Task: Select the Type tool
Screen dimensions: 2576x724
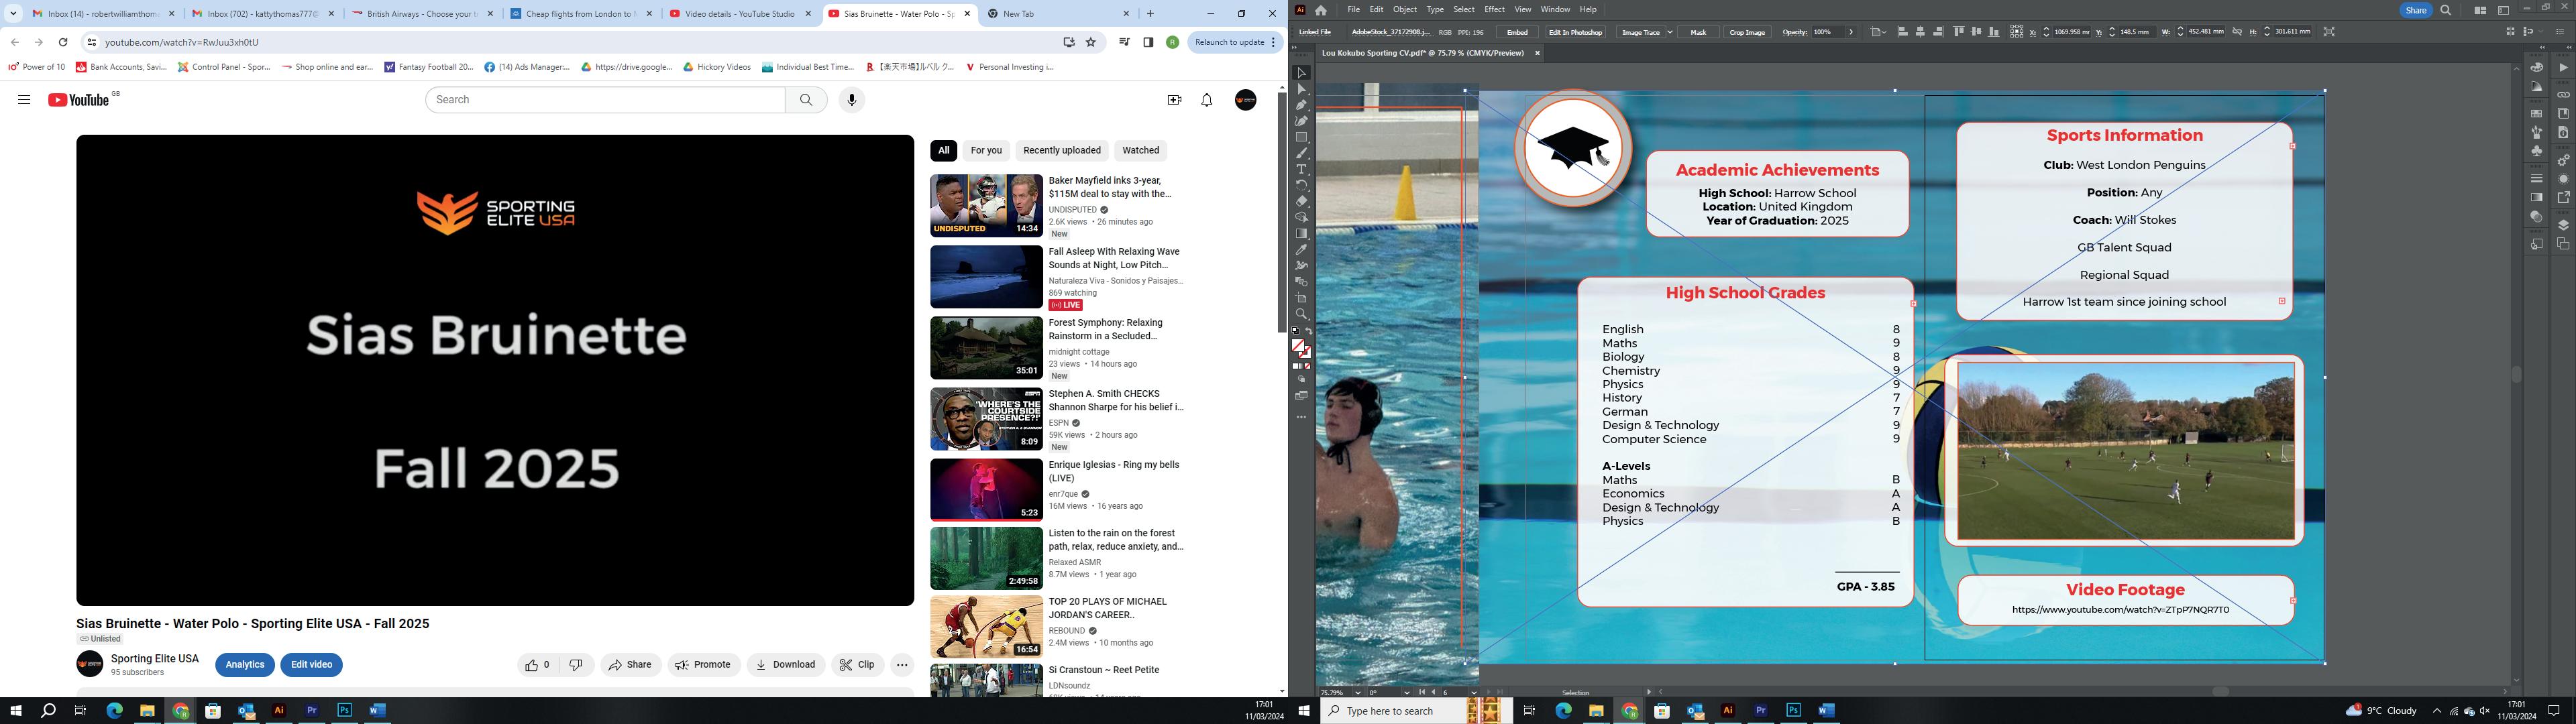Action: coord(1301,169)
